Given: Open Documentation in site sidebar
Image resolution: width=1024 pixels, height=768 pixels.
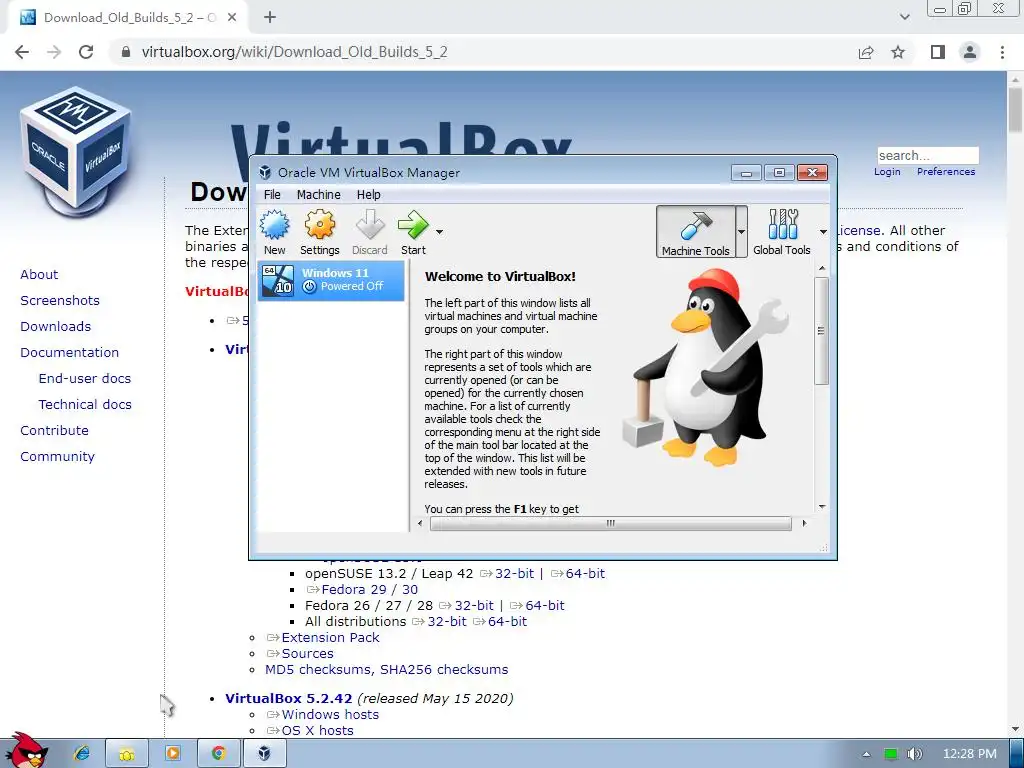Looking at the screenshot, I should point(69,353).
